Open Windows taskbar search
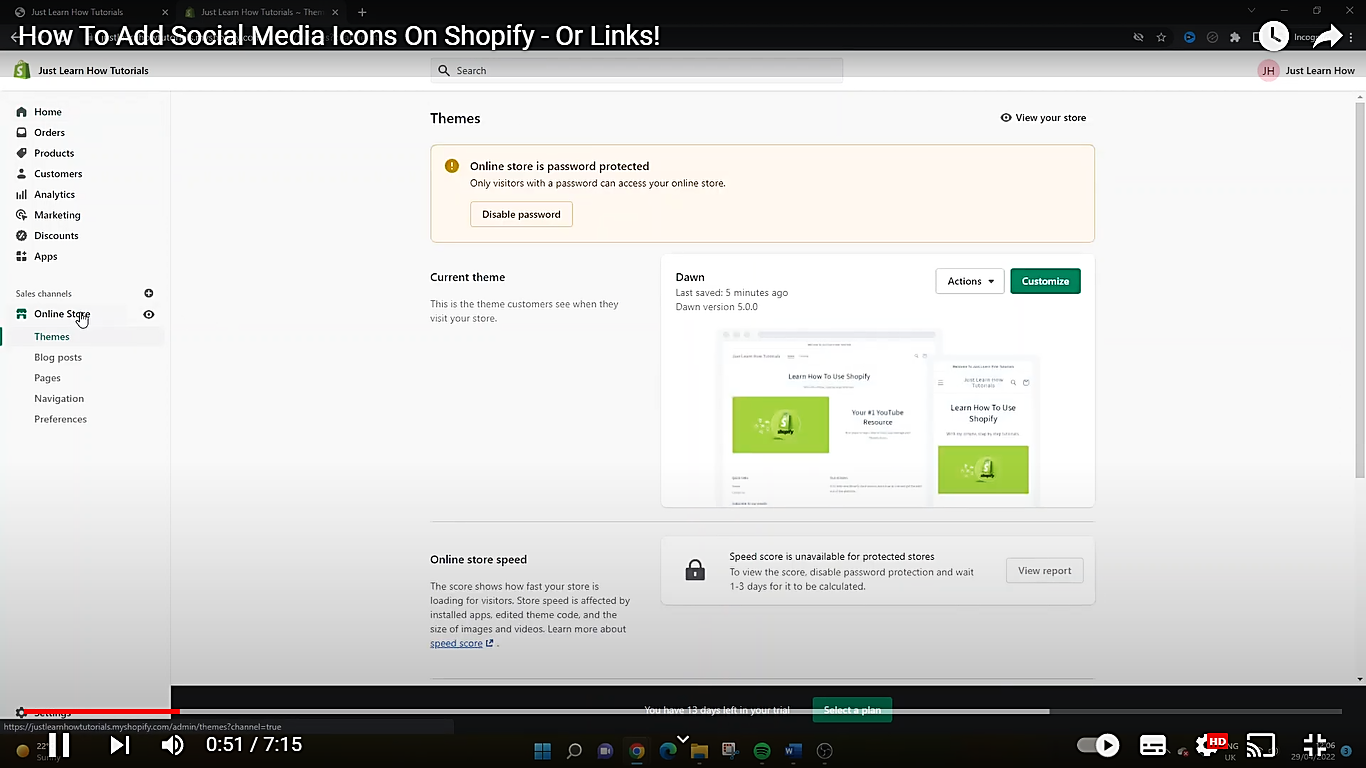This screenshot has width=1366, height=768. pyautogui.click(x=574, y=751)
